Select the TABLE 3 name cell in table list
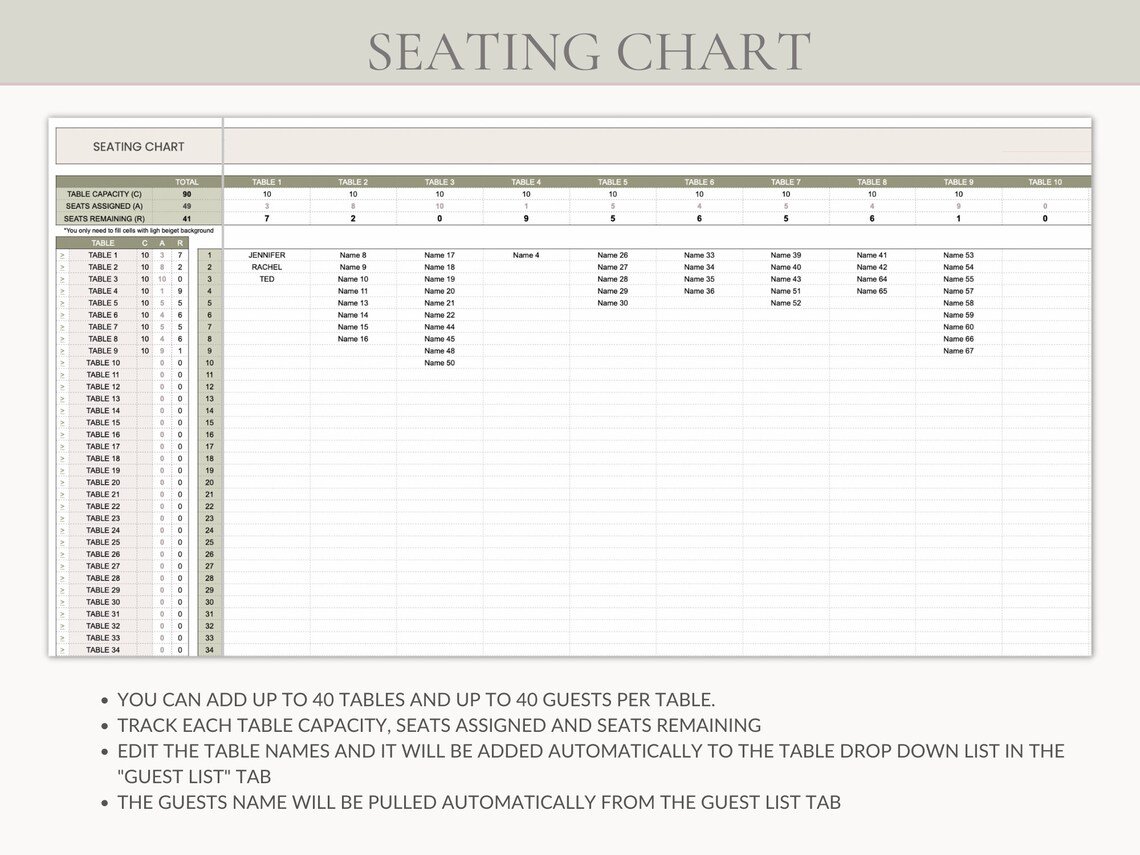 (x=102, y=279)
